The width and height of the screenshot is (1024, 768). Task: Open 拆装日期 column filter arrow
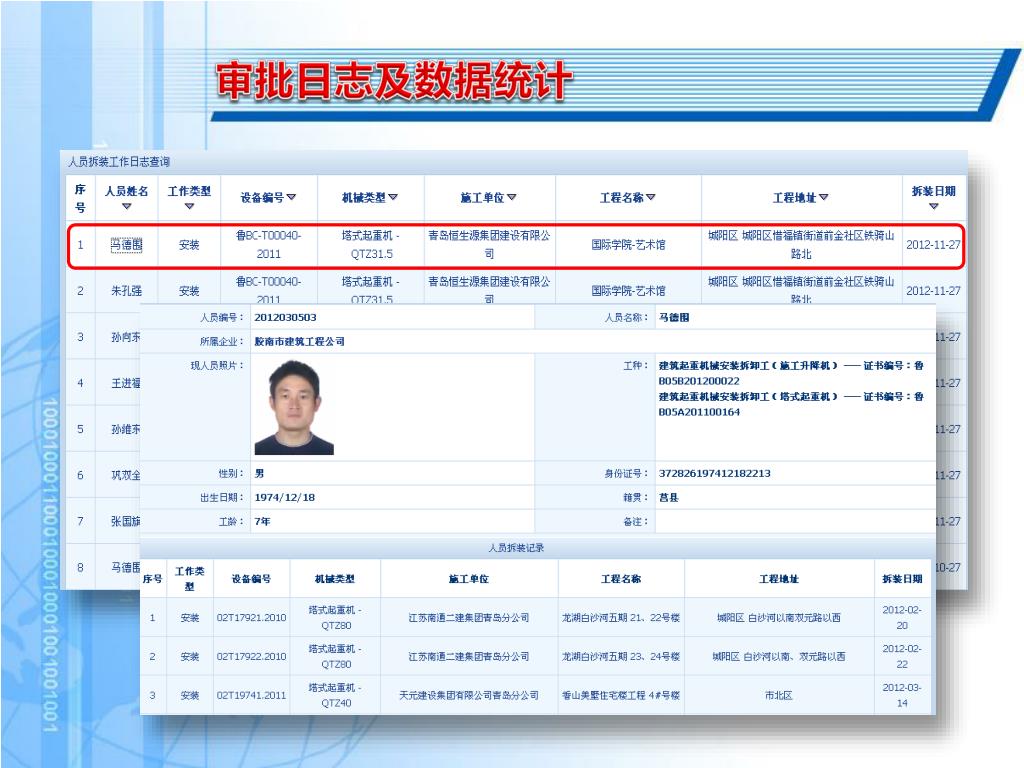pos(933,206)
